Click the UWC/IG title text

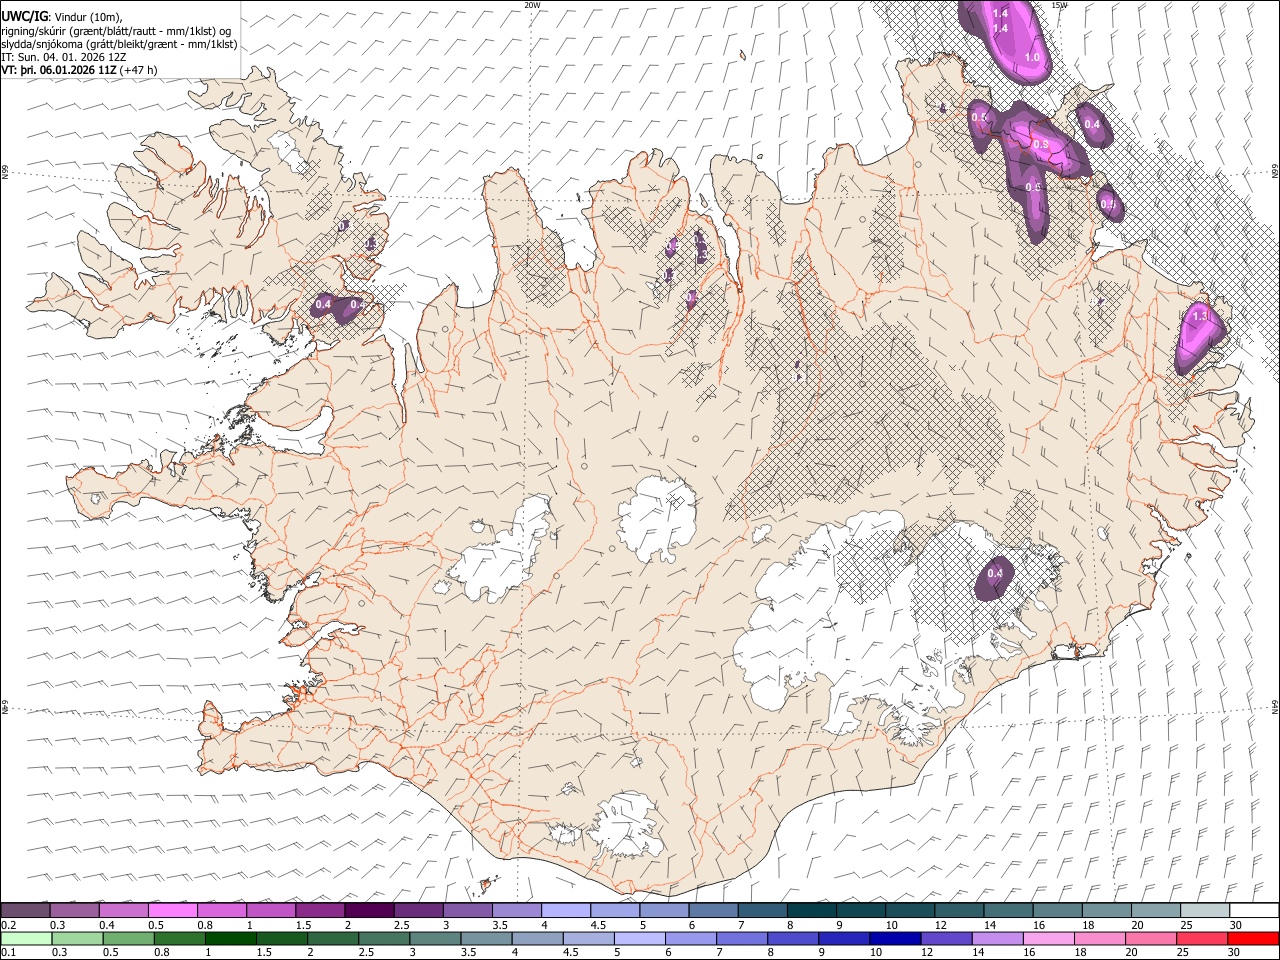(24, 16)
